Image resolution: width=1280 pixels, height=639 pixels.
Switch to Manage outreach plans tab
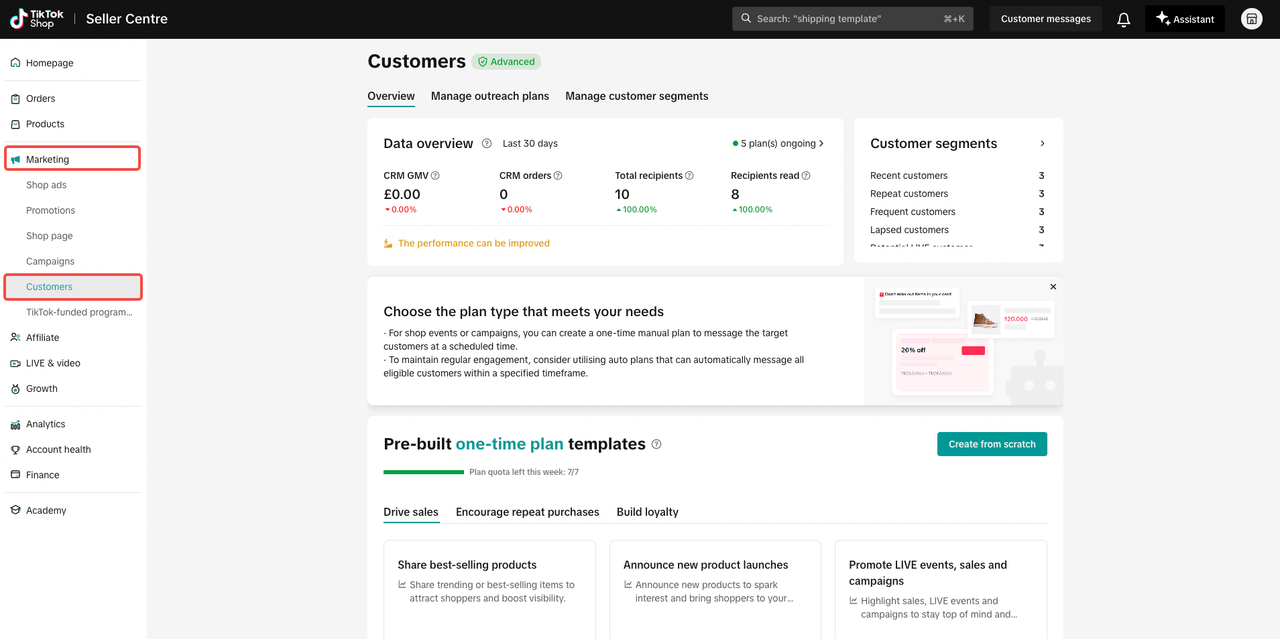[x=490, y=96]
